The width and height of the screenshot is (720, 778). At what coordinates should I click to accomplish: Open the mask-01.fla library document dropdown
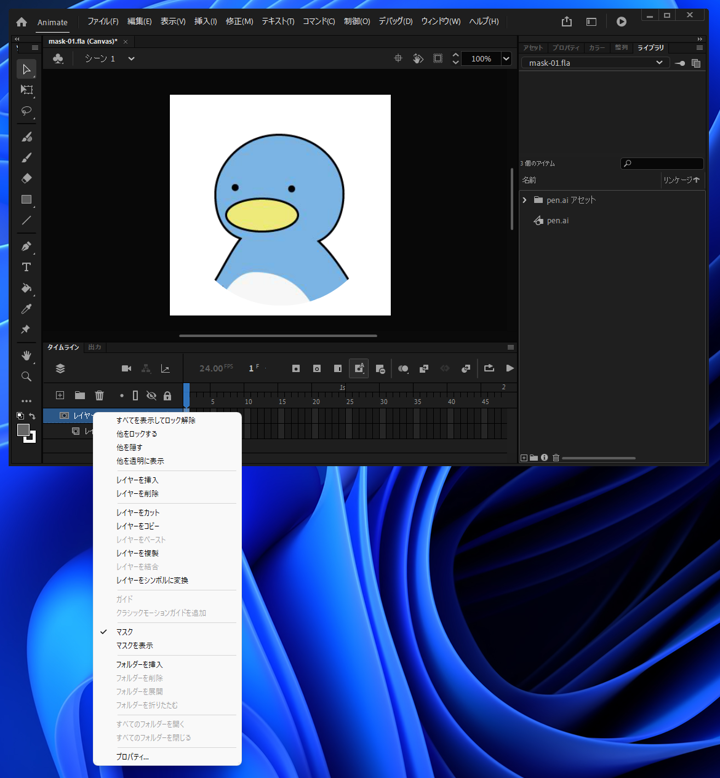595,63
